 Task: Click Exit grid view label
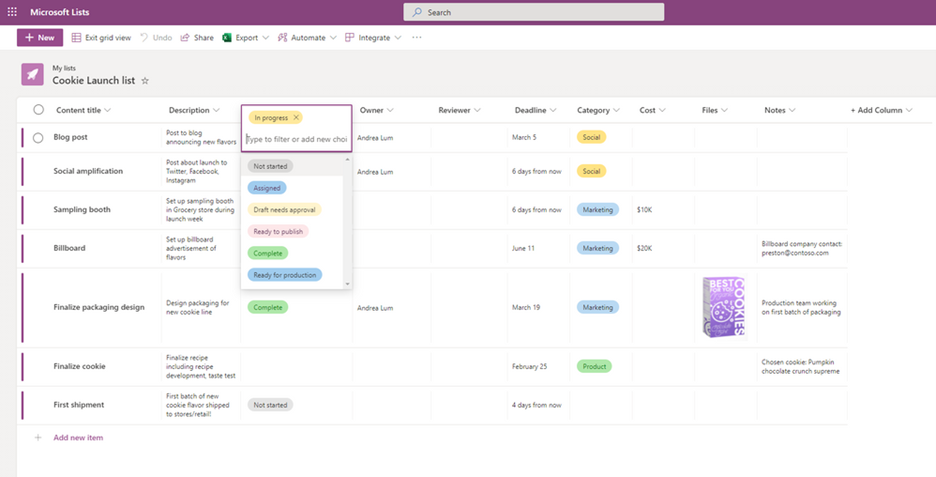pyautogui.click(x=108, y=38)
